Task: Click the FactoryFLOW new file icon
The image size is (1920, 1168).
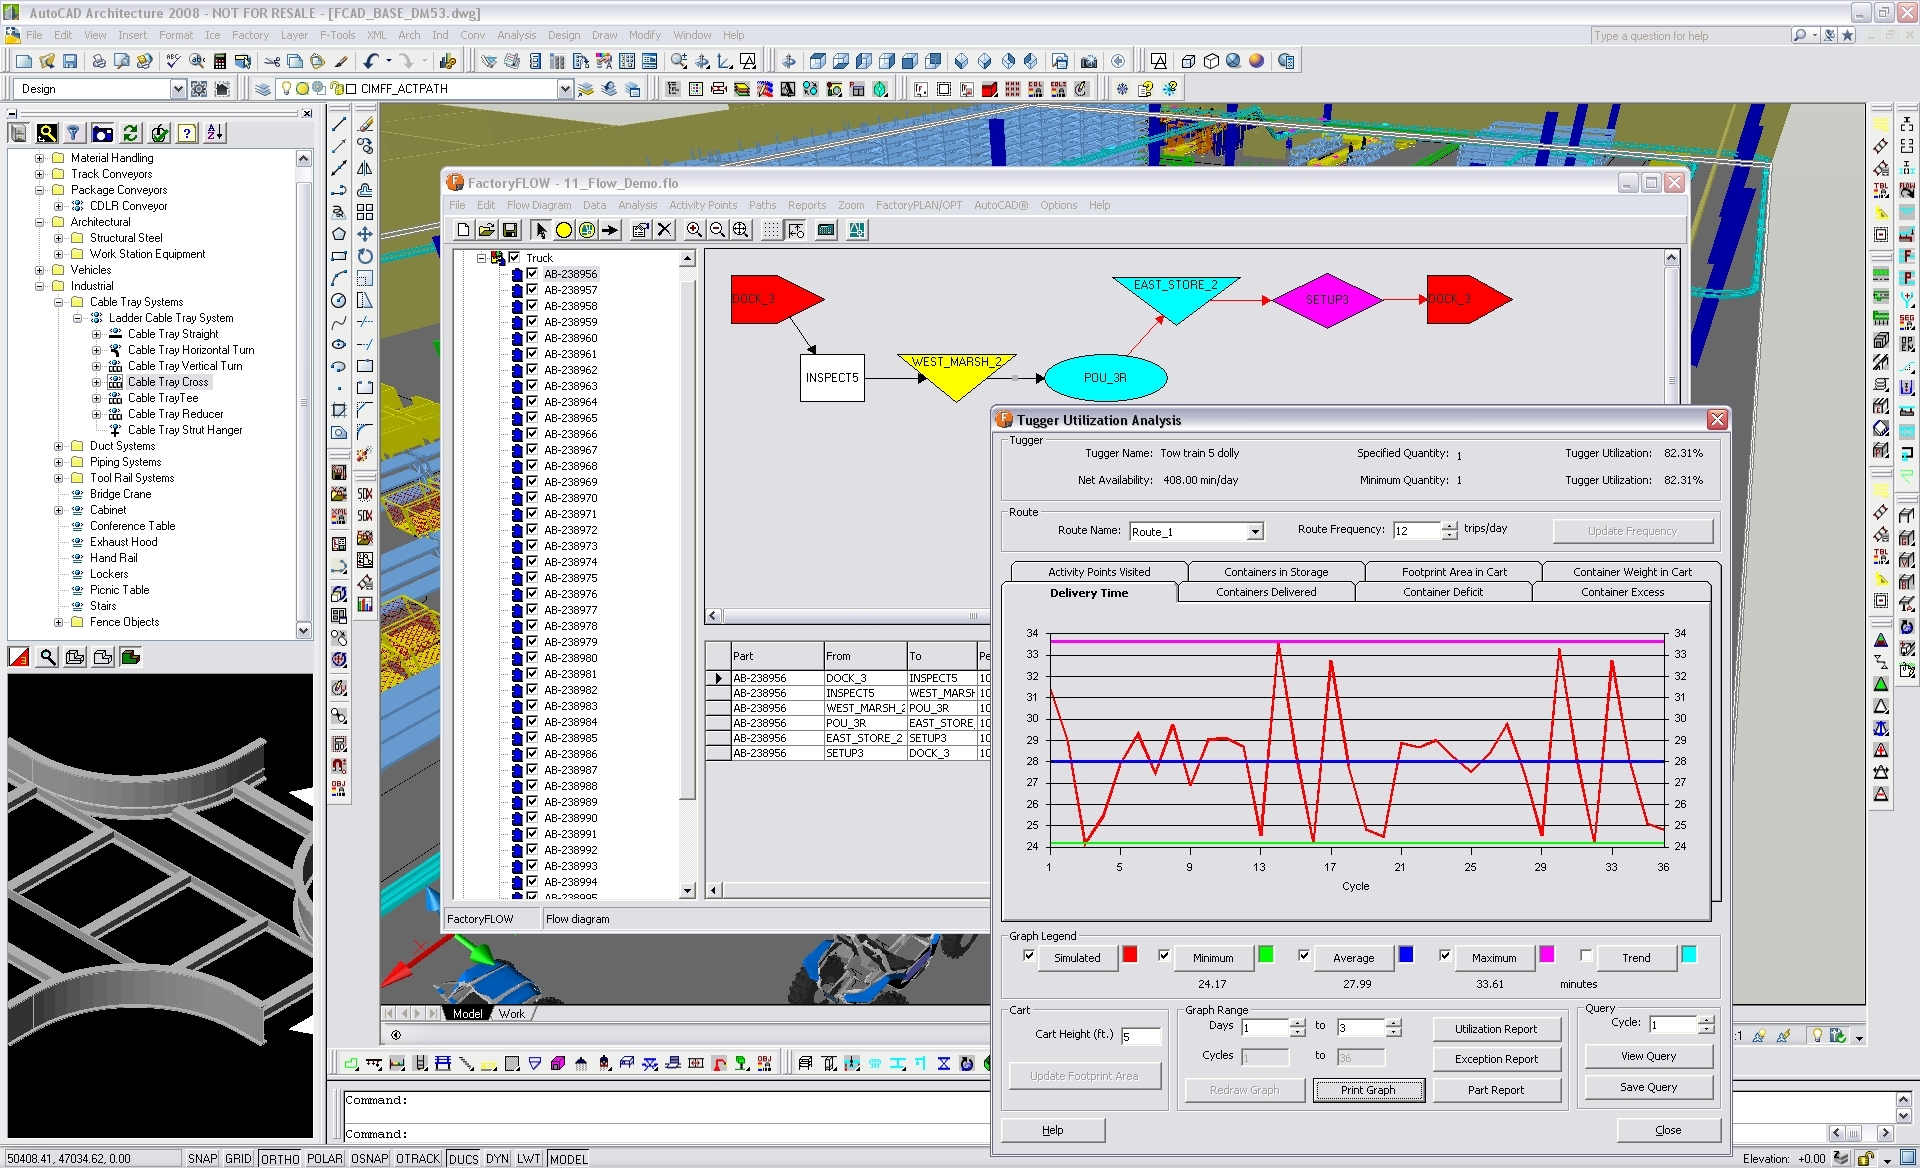Action: pos(463,230)
